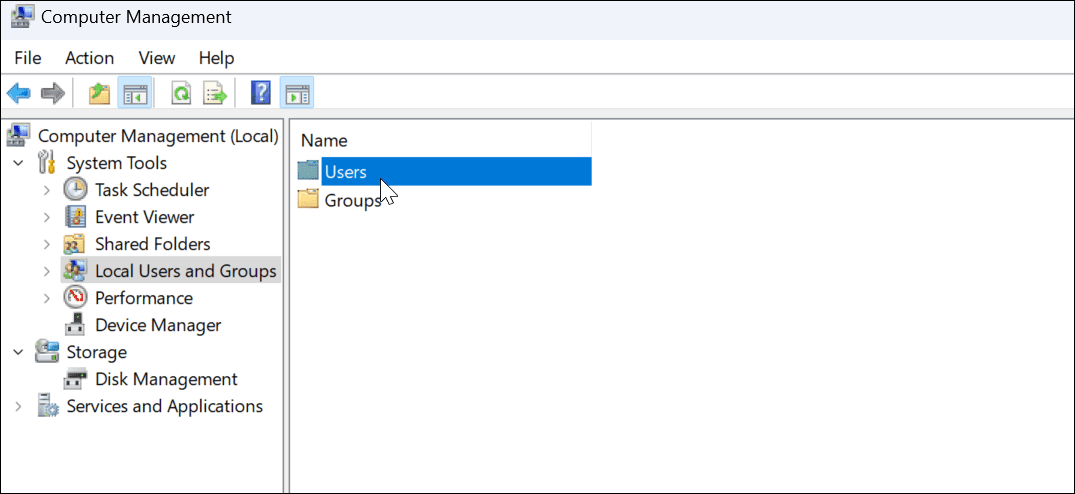This screenshot has width=1075, height=494.
Task: Select Task Scheduler in the tree
Action: pyautogui.click(x=152, y=190)
